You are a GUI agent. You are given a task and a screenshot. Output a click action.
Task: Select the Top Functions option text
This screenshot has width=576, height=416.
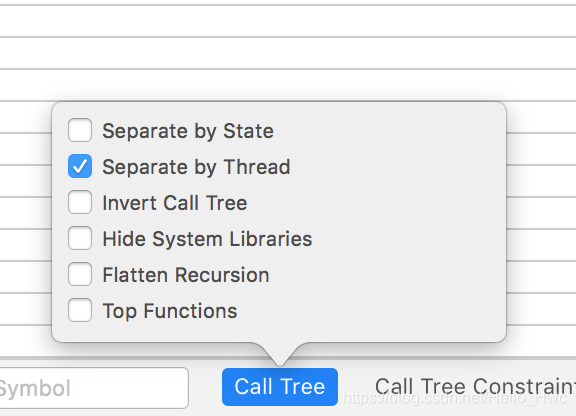pos(170,311)
